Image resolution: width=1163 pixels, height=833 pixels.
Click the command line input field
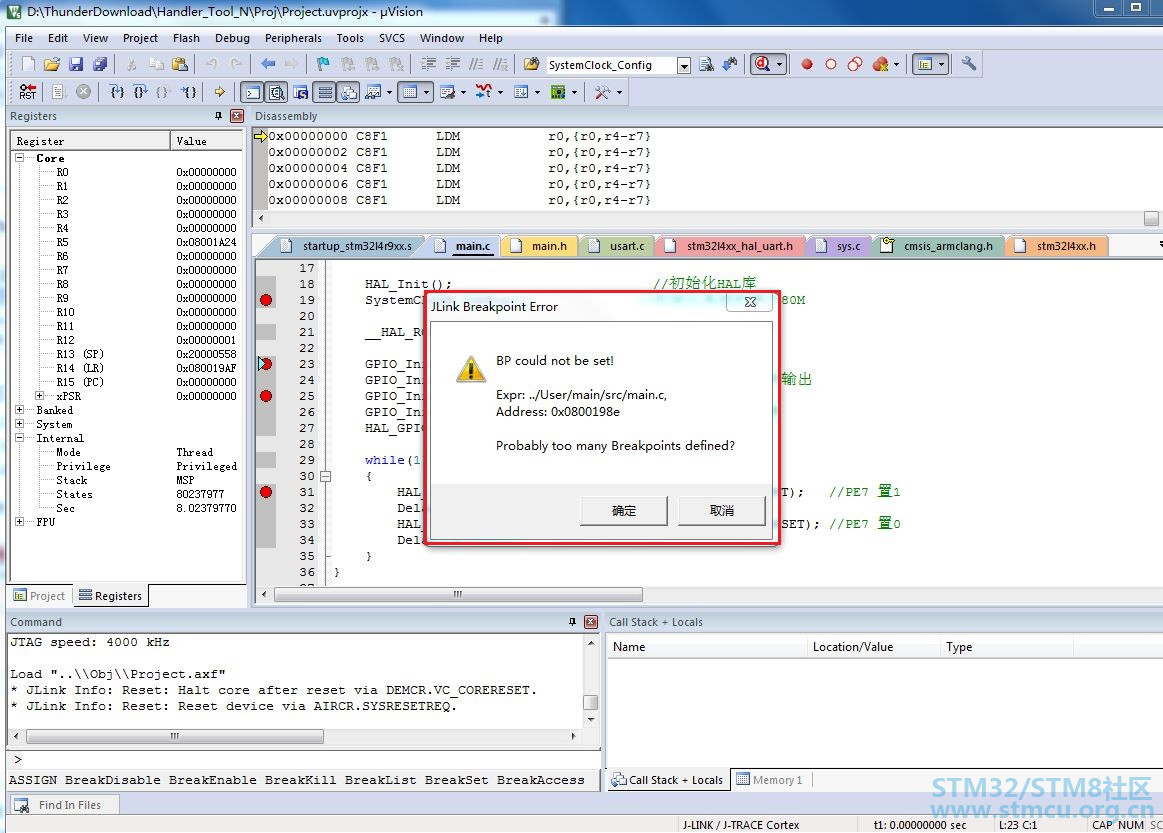pos(304,760)
